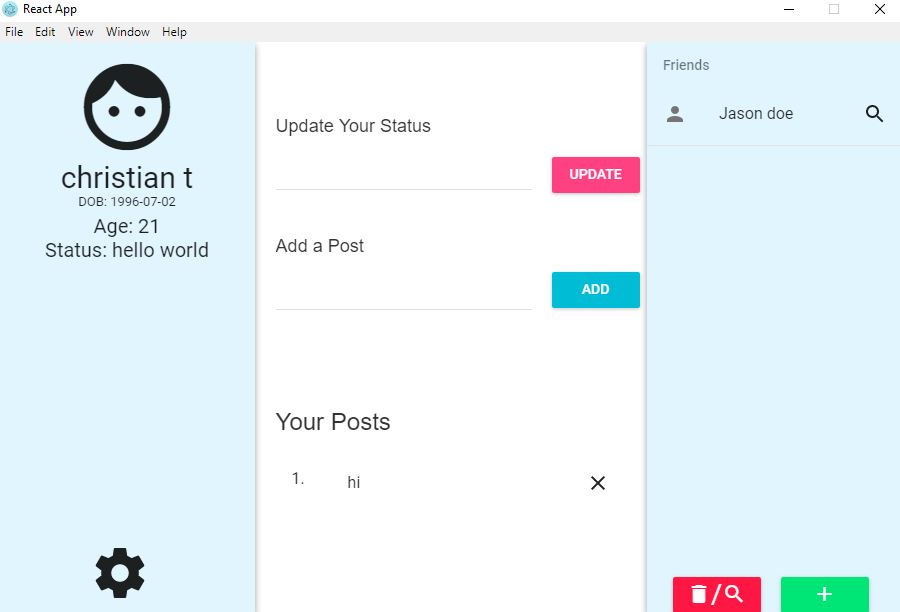Click the "Status: hello world" text
The height and width of the screenshot is (612, 900).
[x=127, y=250]
